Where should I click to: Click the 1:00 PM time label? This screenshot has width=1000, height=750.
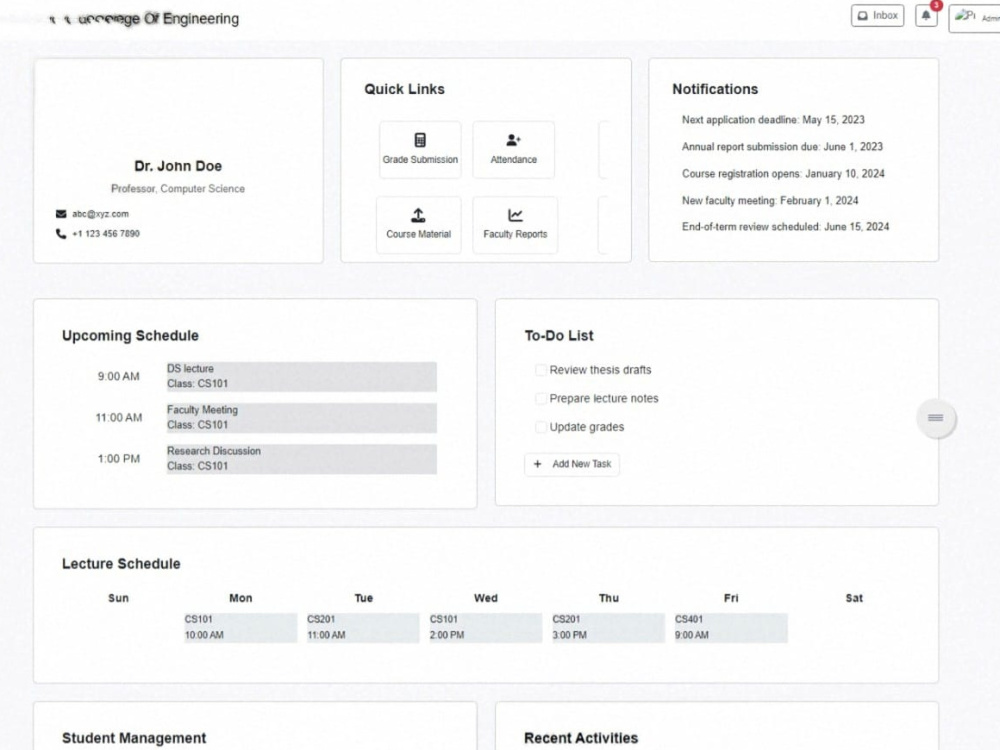(x=119, y=459)
